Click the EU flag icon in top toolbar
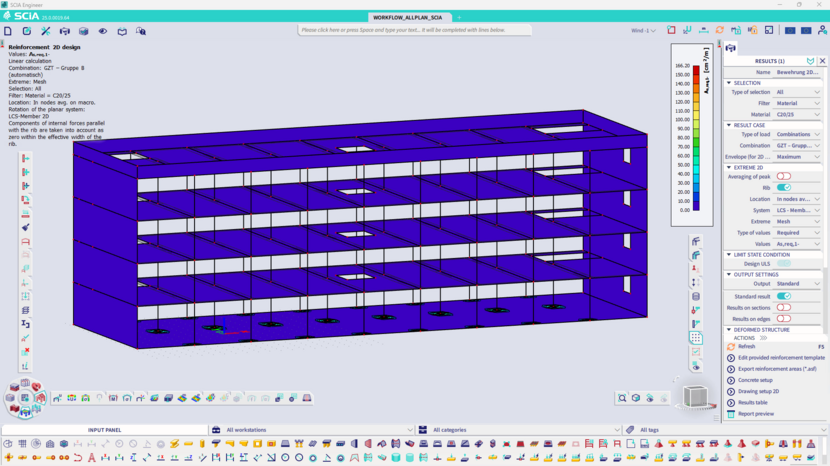830x466 pixels. click(x=791, y=31)
